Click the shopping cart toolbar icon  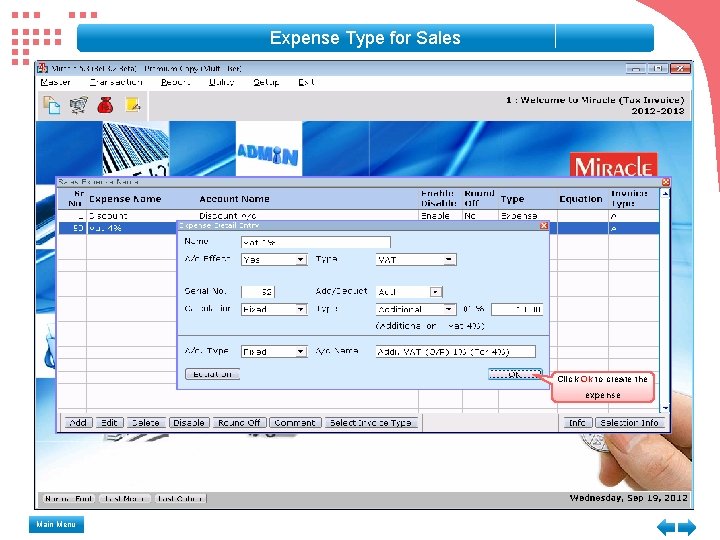coord(79,105)
